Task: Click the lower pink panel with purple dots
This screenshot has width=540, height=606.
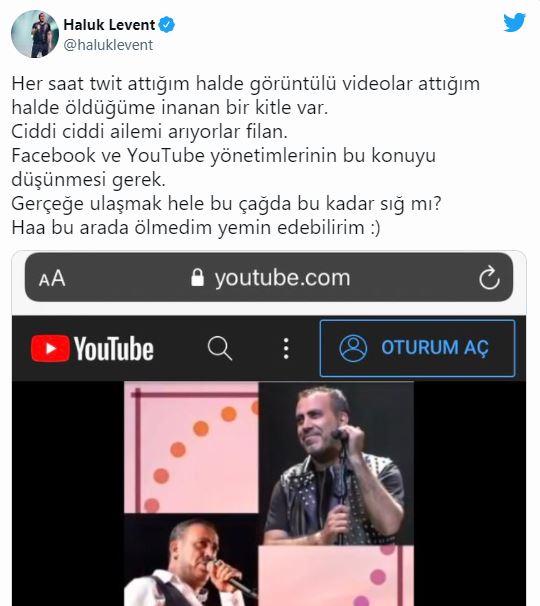Action: point(336,575)
